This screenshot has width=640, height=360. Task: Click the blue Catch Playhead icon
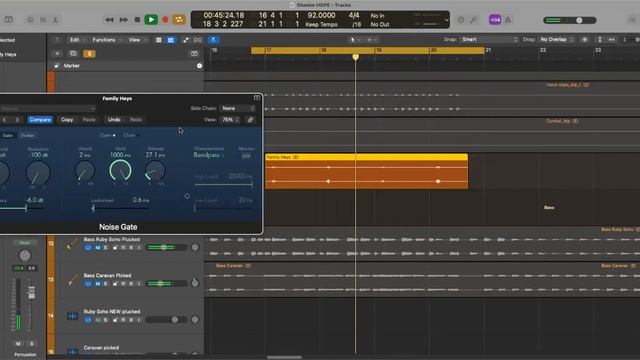pos(213,40)
